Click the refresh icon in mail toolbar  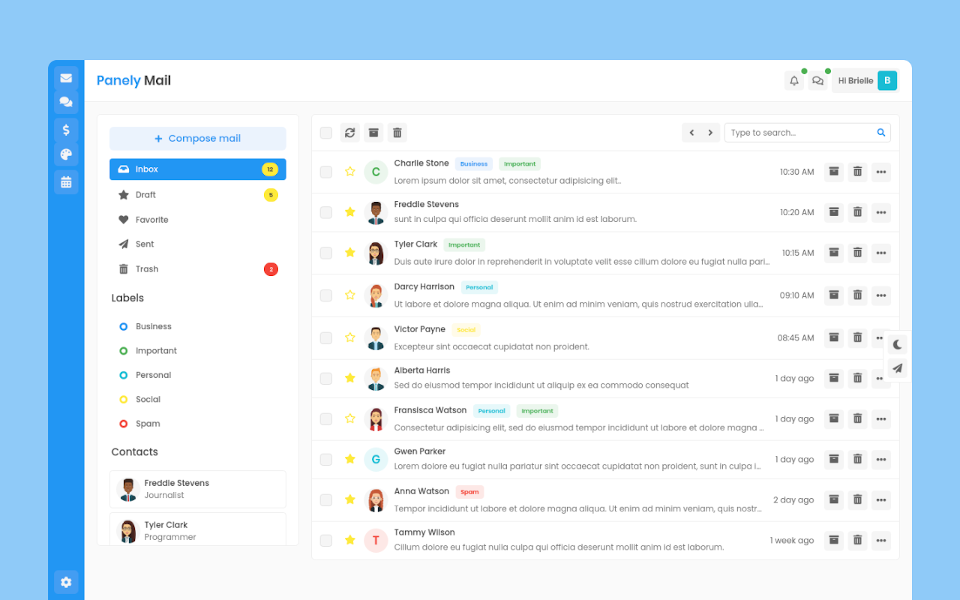tap(350, 133)
